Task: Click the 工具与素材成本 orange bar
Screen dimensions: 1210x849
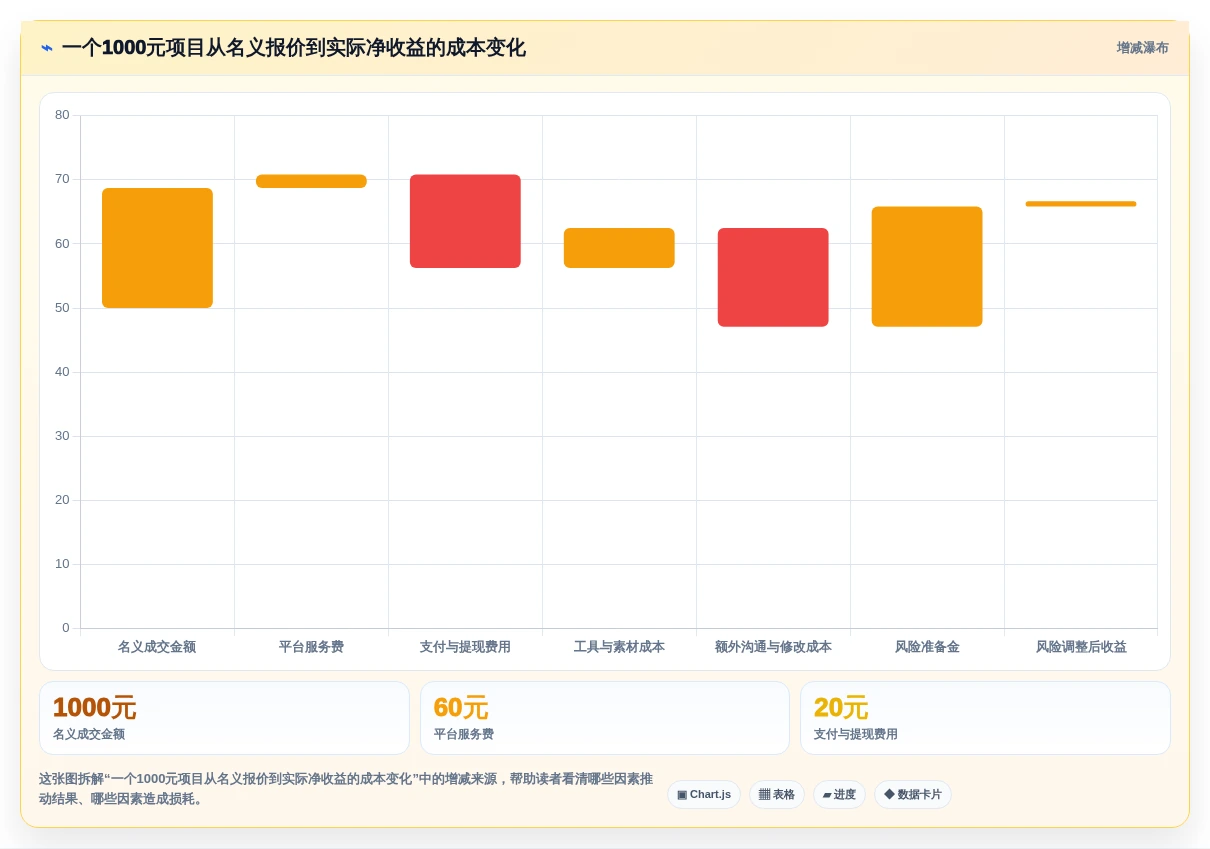Action: point(619,248)
